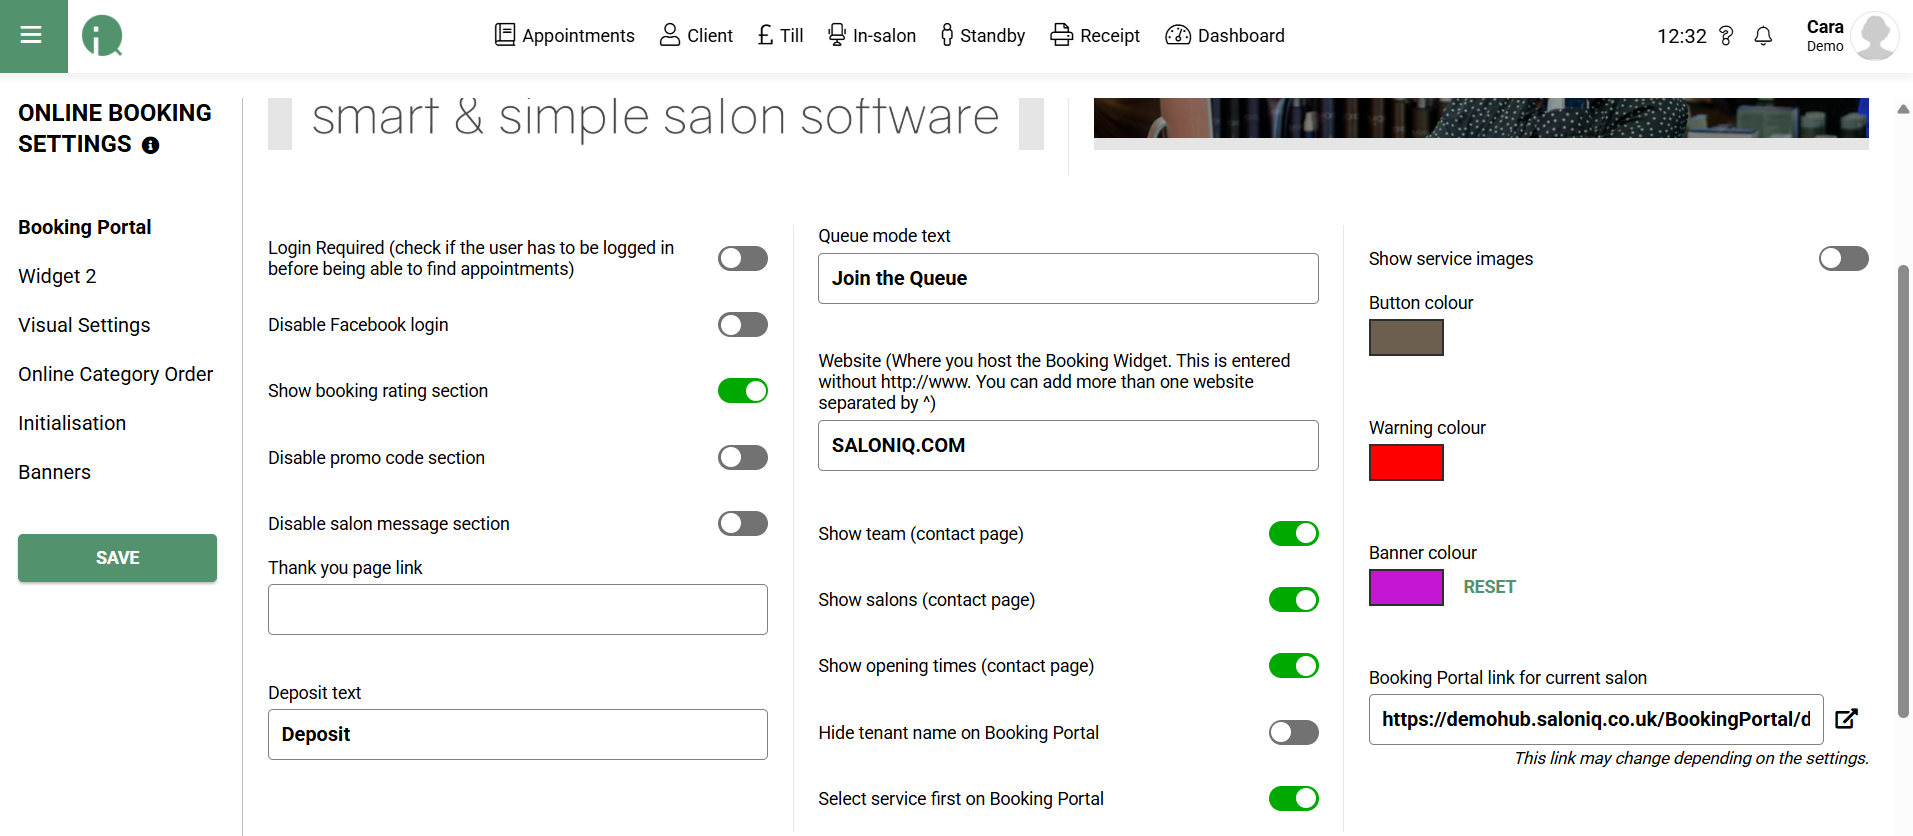Open the hamburger menu icon
Image resolution: width=1913 pixels, height=836 pixels.
(x=32, y=36)
